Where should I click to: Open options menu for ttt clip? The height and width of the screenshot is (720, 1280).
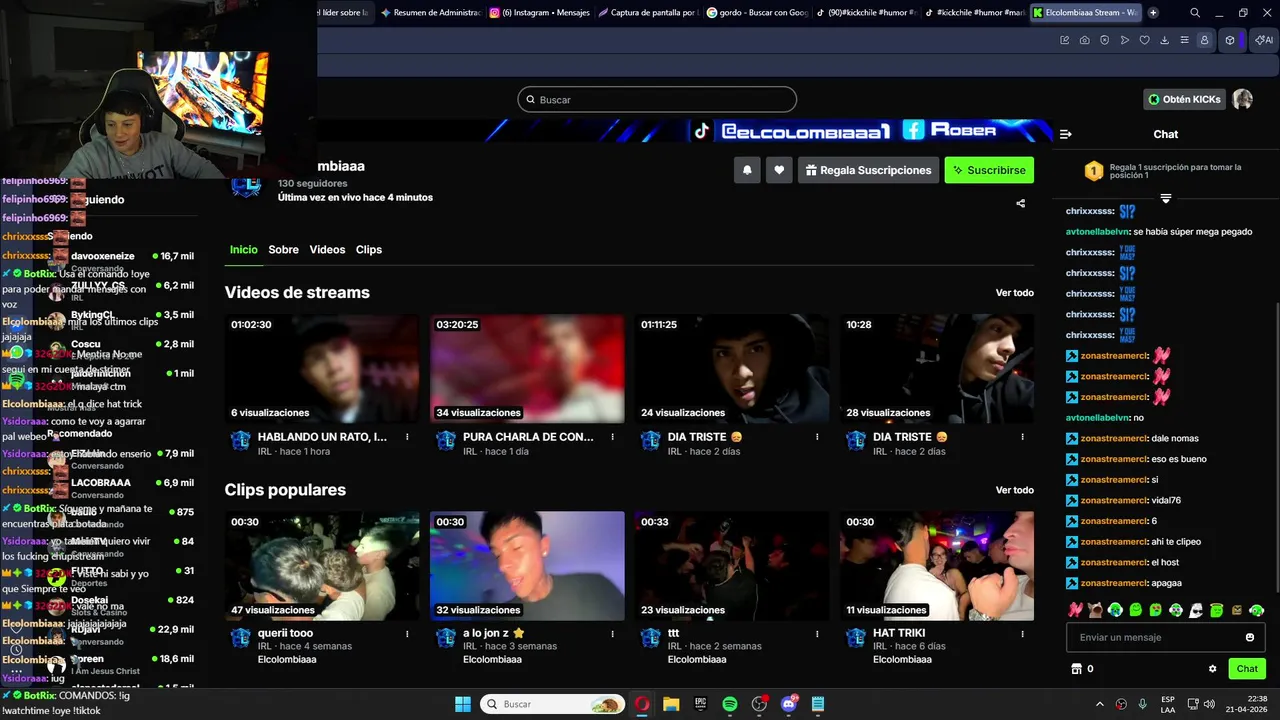pos(817,634)
